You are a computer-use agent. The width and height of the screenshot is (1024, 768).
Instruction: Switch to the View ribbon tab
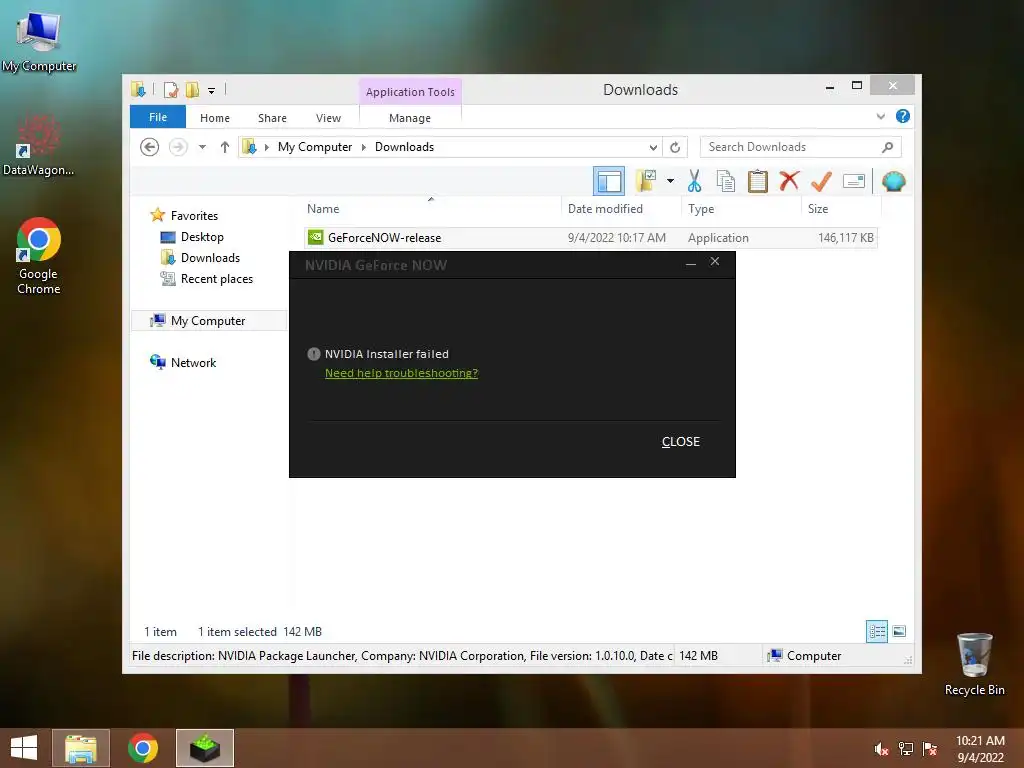328,118
